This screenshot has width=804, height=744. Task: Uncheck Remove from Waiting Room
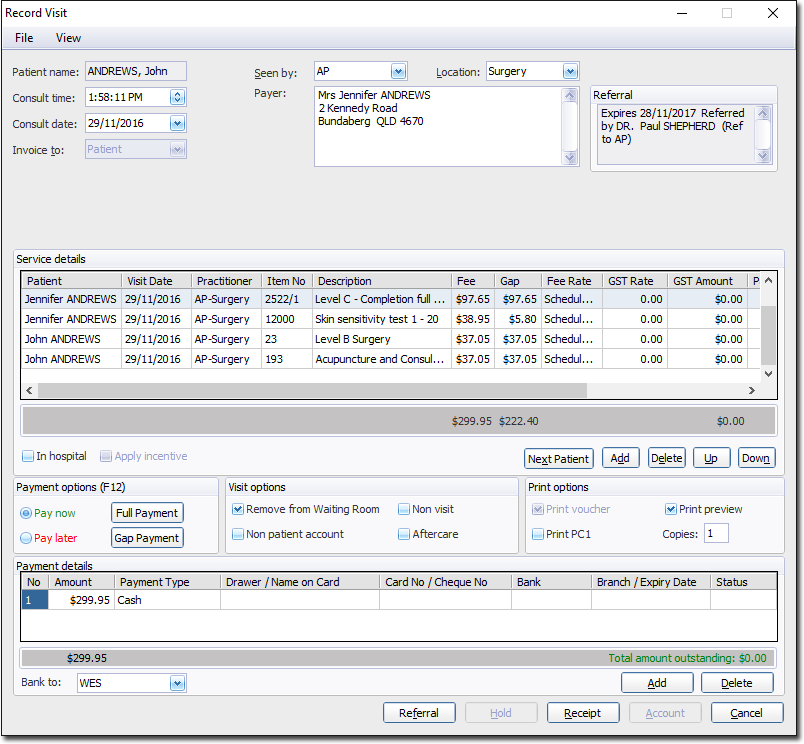(238, 509)
